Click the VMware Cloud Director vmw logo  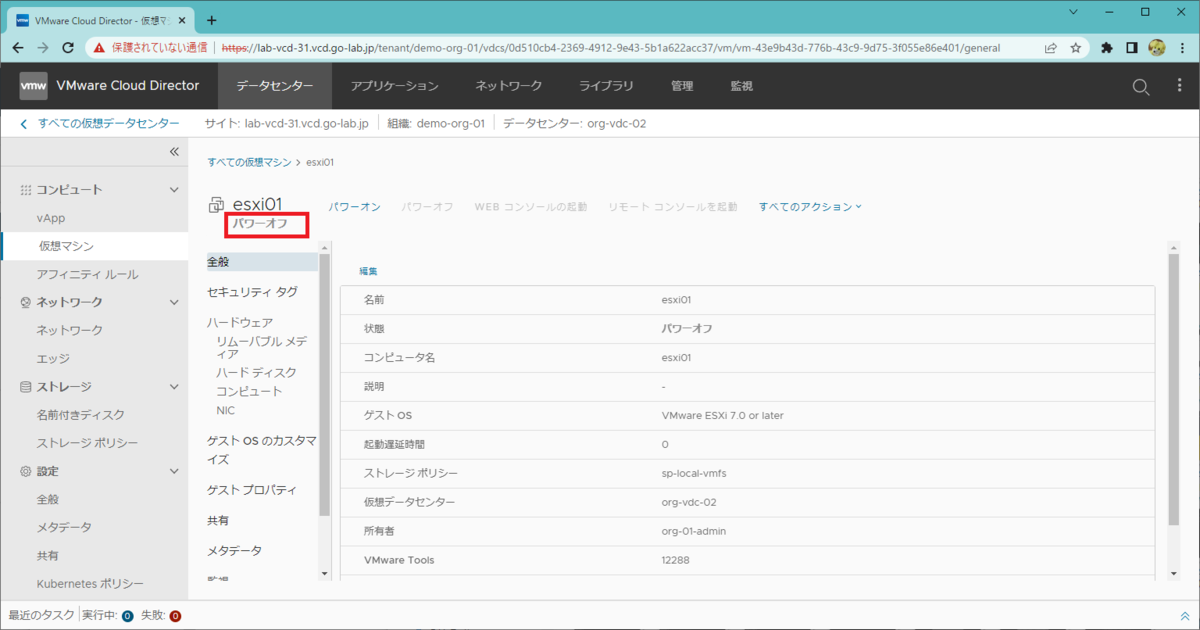coord(33,86)
